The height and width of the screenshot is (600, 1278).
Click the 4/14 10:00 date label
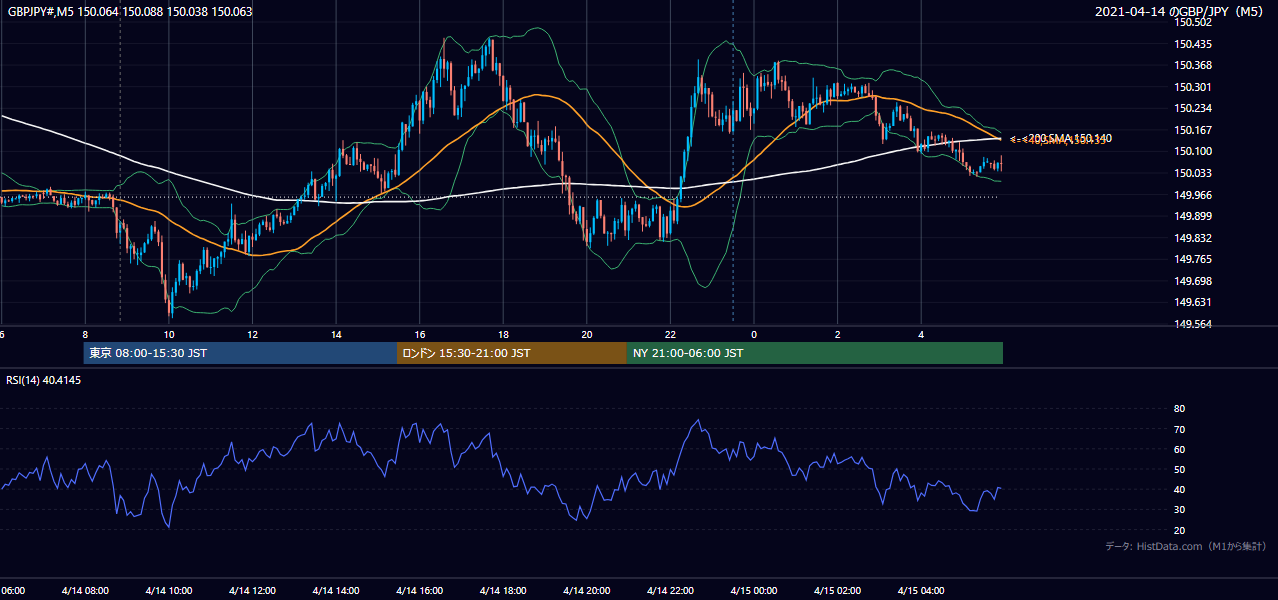click(x=169, y=591)
